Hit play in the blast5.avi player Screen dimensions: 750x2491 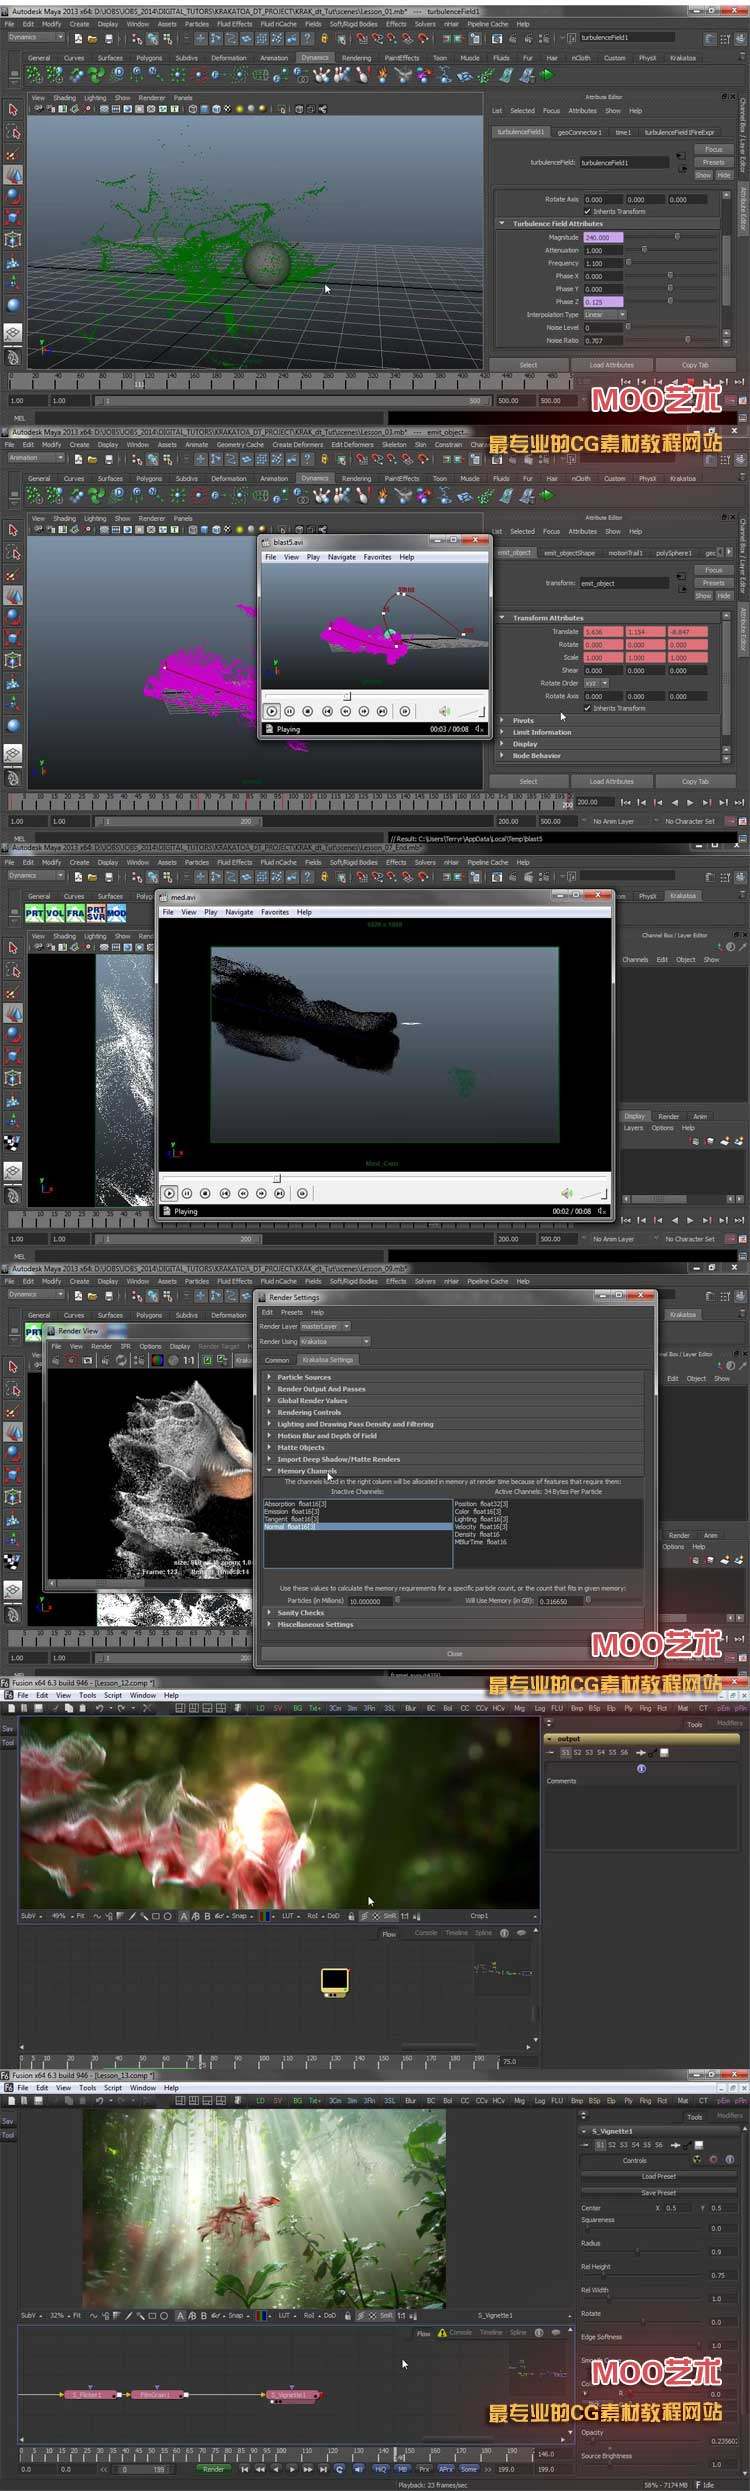(x=271, y=711)
